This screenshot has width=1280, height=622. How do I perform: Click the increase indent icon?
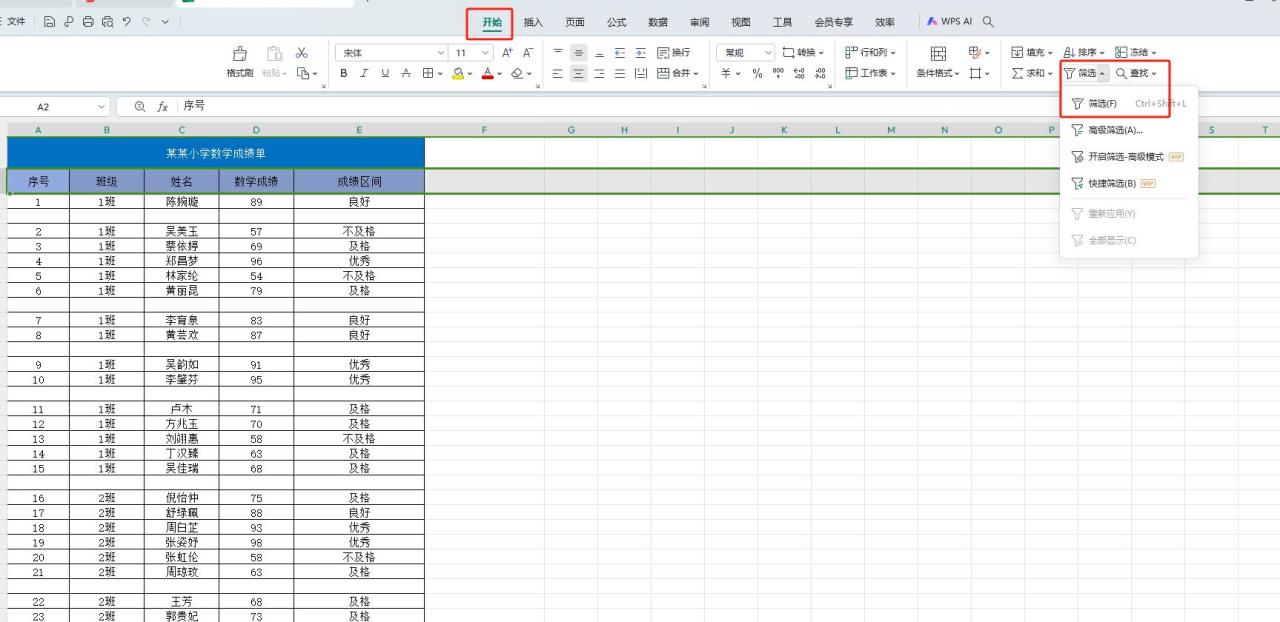coord(640,53)
